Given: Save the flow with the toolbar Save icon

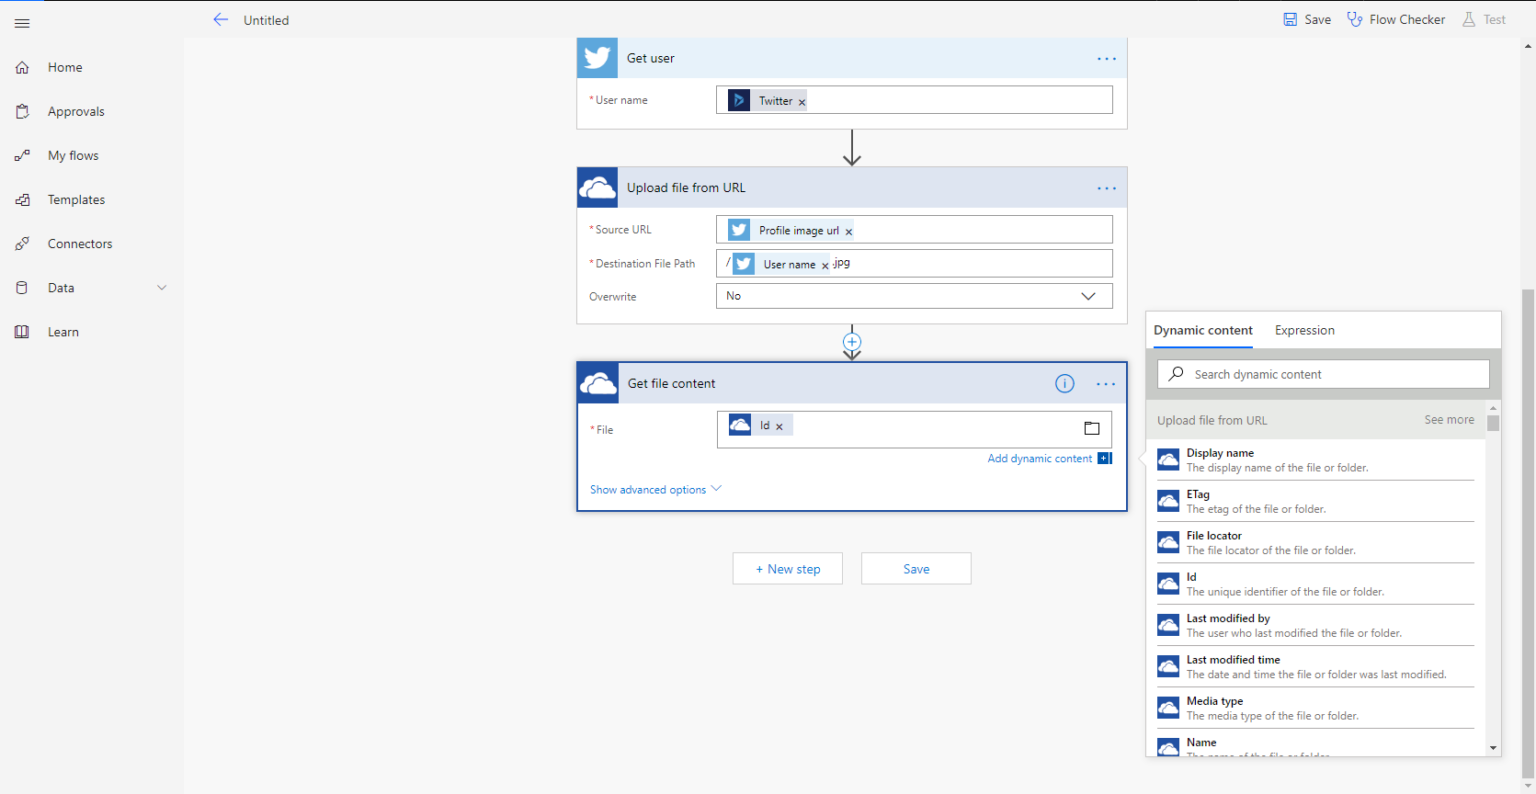Looking at the screenshot, I should coord(1306,19).
